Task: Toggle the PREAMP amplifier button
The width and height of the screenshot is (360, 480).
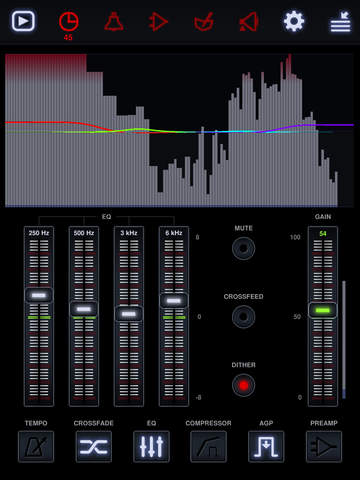Action: pyautogui.click(x=324, y=446)
